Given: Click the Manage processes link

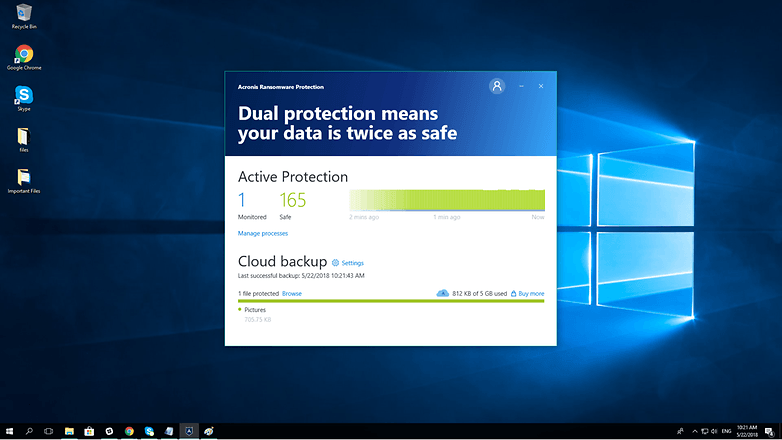Looking at the screenshot, I should click(x=263, y=233).
